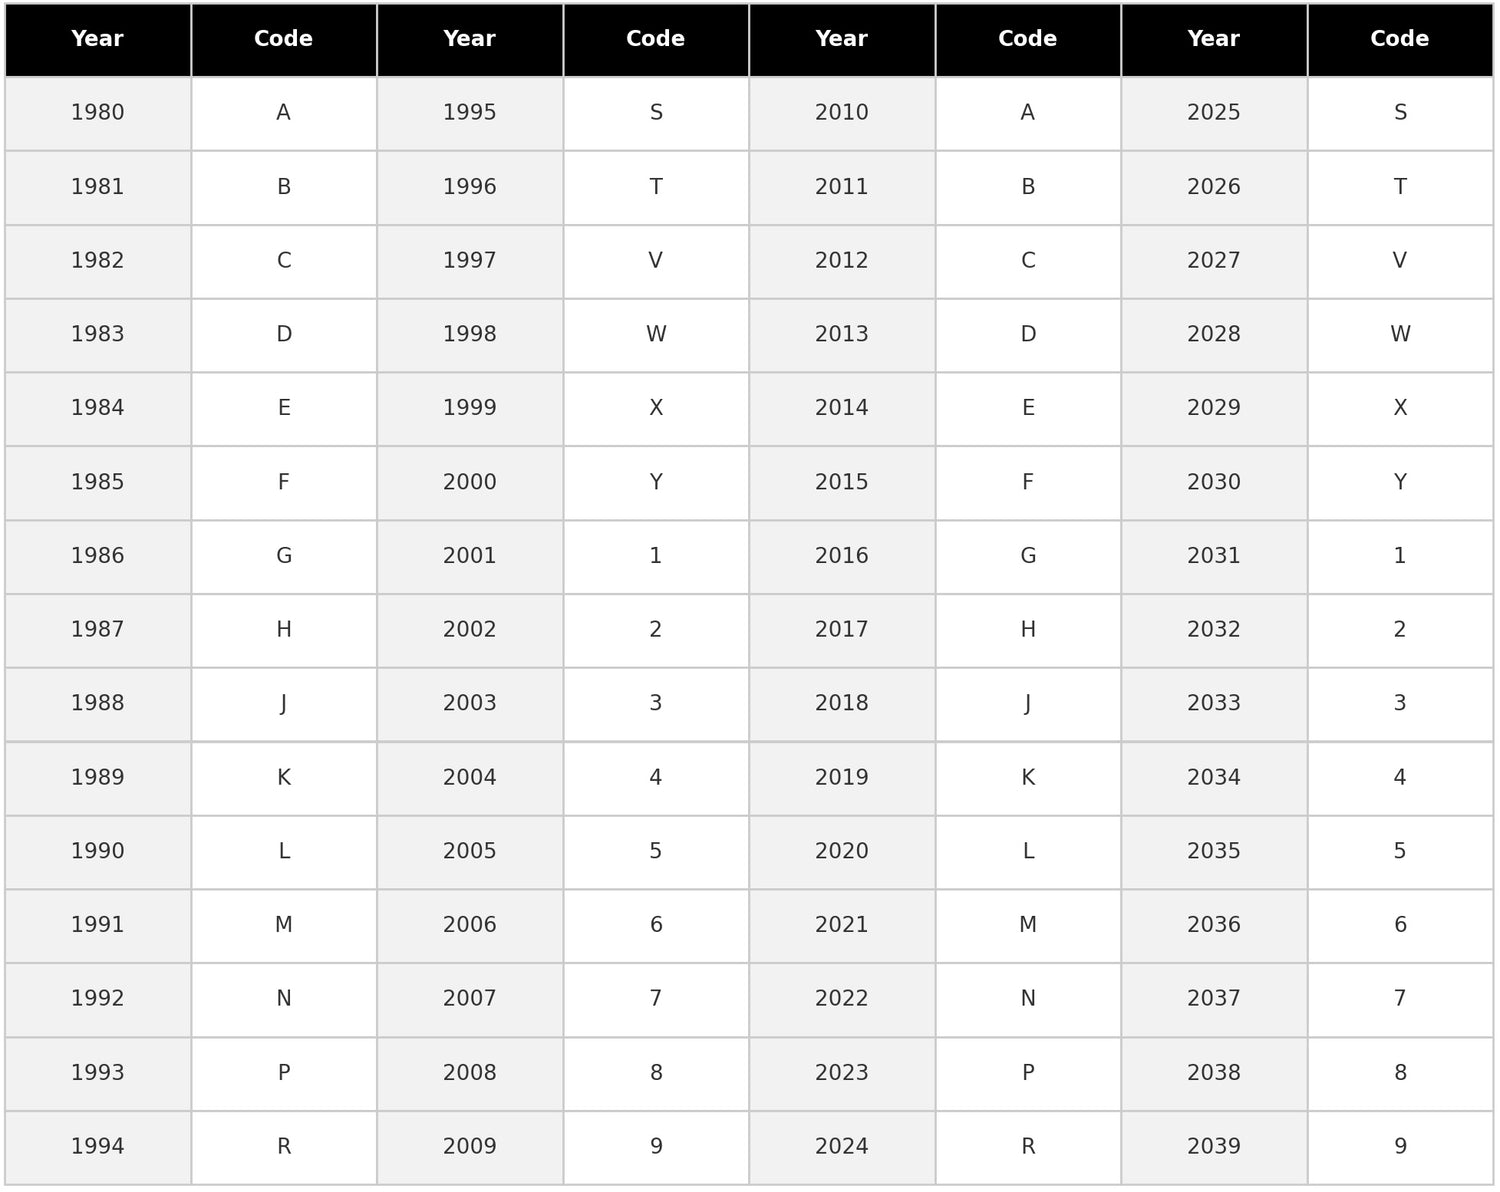Select code Y beside year 2000
This screenshot has width=1500, height=1192.
pyautogui.click(x=655, y=483)
